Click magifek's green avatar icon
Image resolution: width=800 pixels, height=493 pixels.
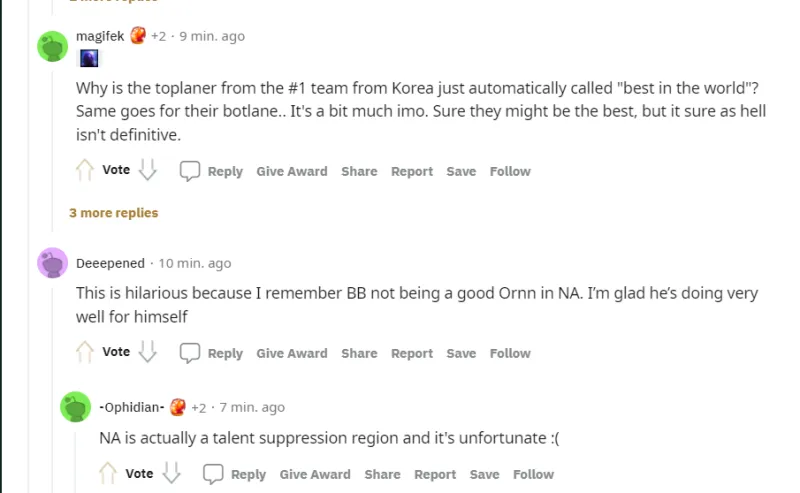[53, 46]
